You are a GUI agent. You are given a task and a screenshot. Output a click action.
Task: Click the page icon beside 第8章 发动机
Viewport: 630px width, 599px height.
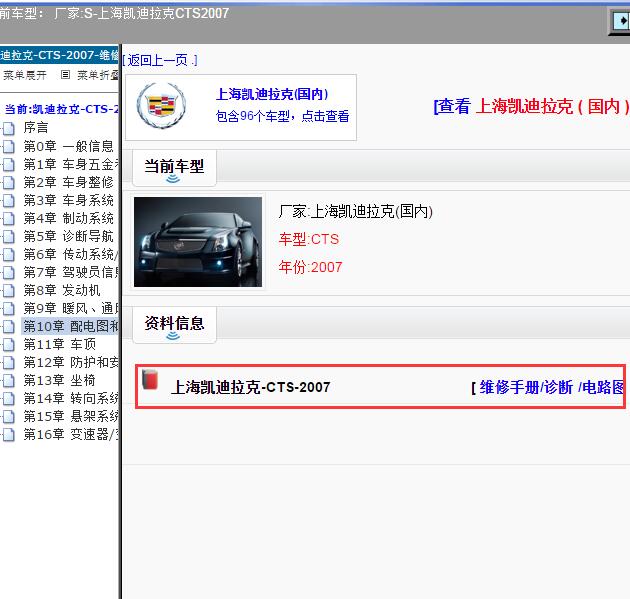[9, 290]
